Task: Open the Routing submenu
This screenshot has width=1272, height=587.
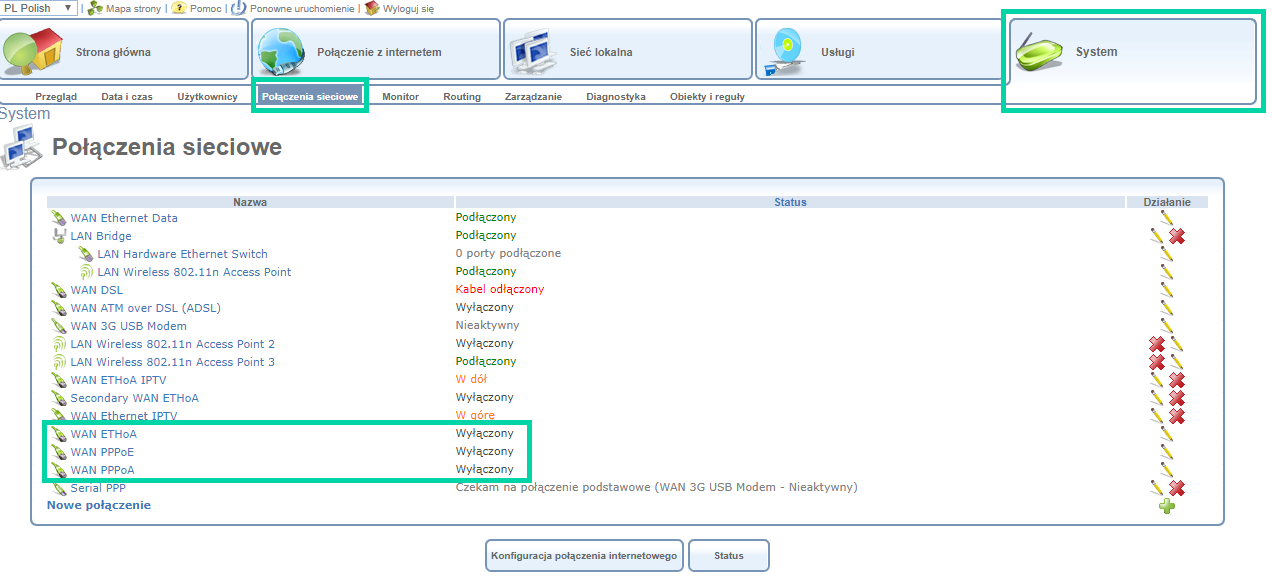Action: coord(462,97)
